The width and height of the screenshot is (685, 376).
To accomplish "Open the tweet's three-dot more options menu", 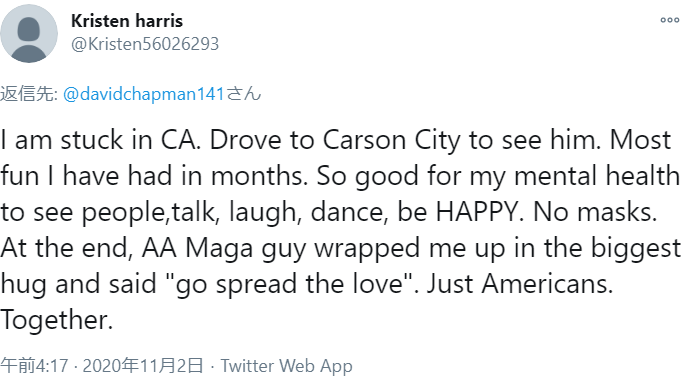I will (670, 20).
